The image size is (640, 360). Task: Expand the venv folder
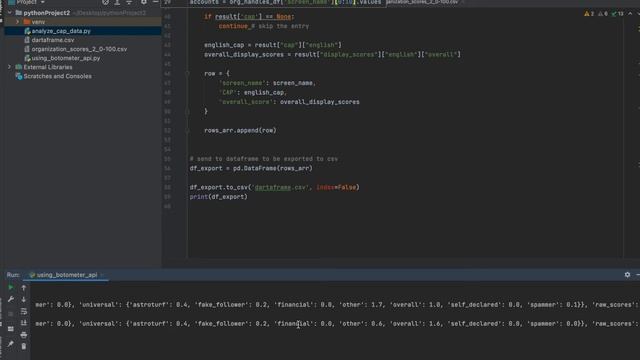coord(18,22)
